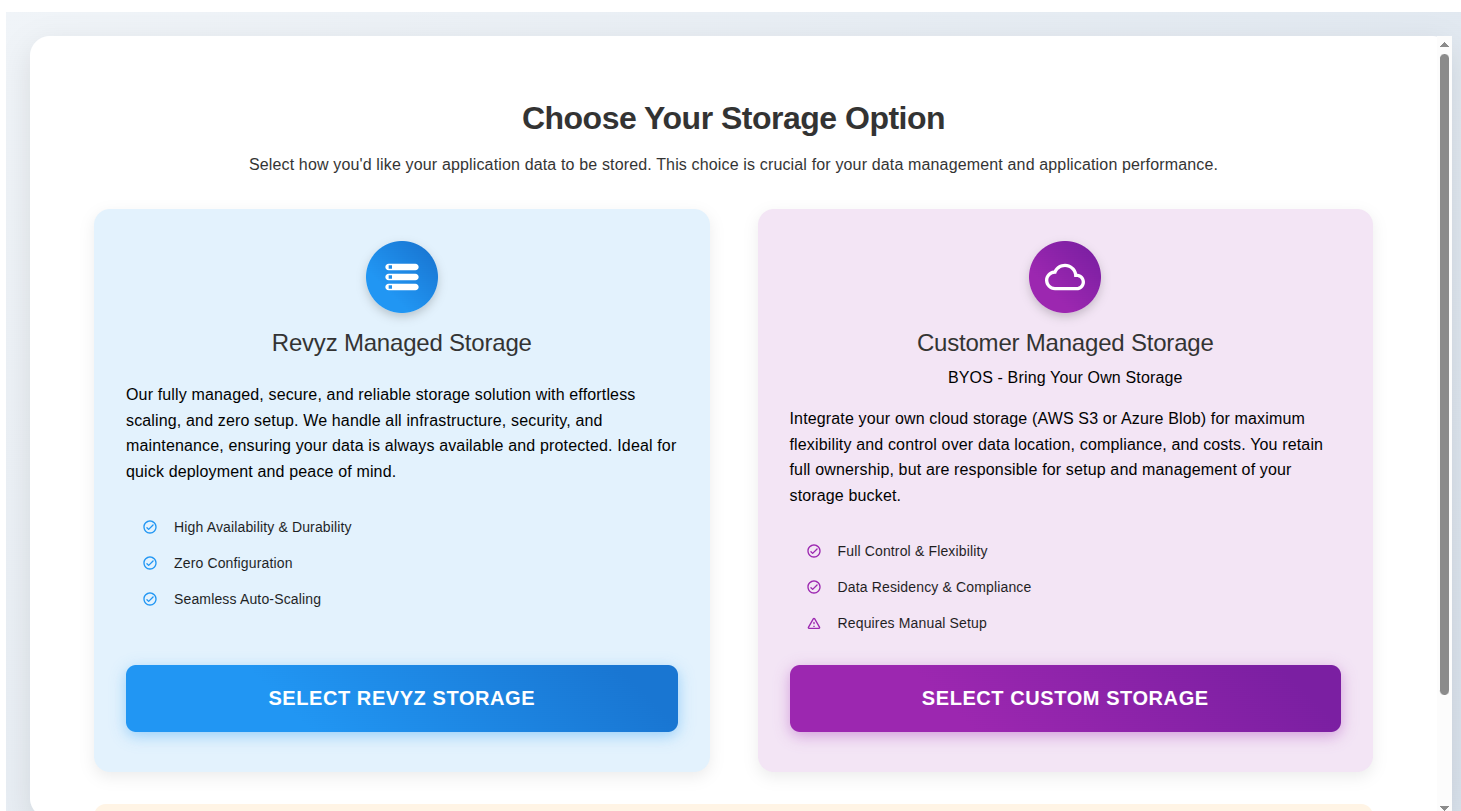
Task: Click the Requires Manual Setup text
Action: [x=911, y=623]
